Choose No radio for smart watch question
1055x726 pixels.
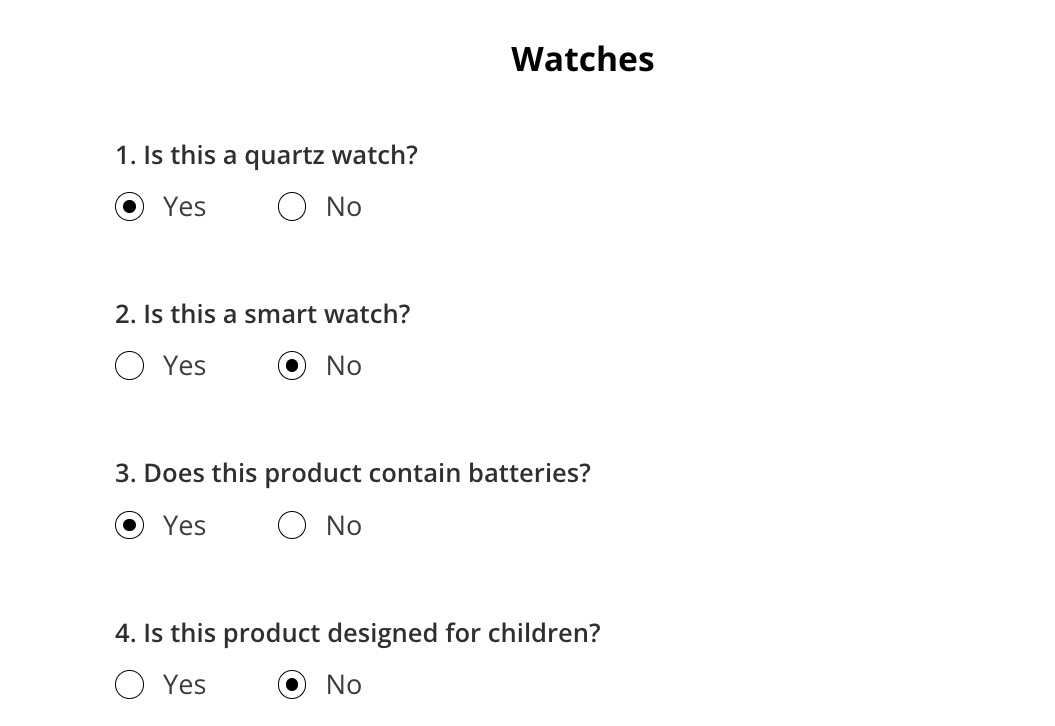292,365
